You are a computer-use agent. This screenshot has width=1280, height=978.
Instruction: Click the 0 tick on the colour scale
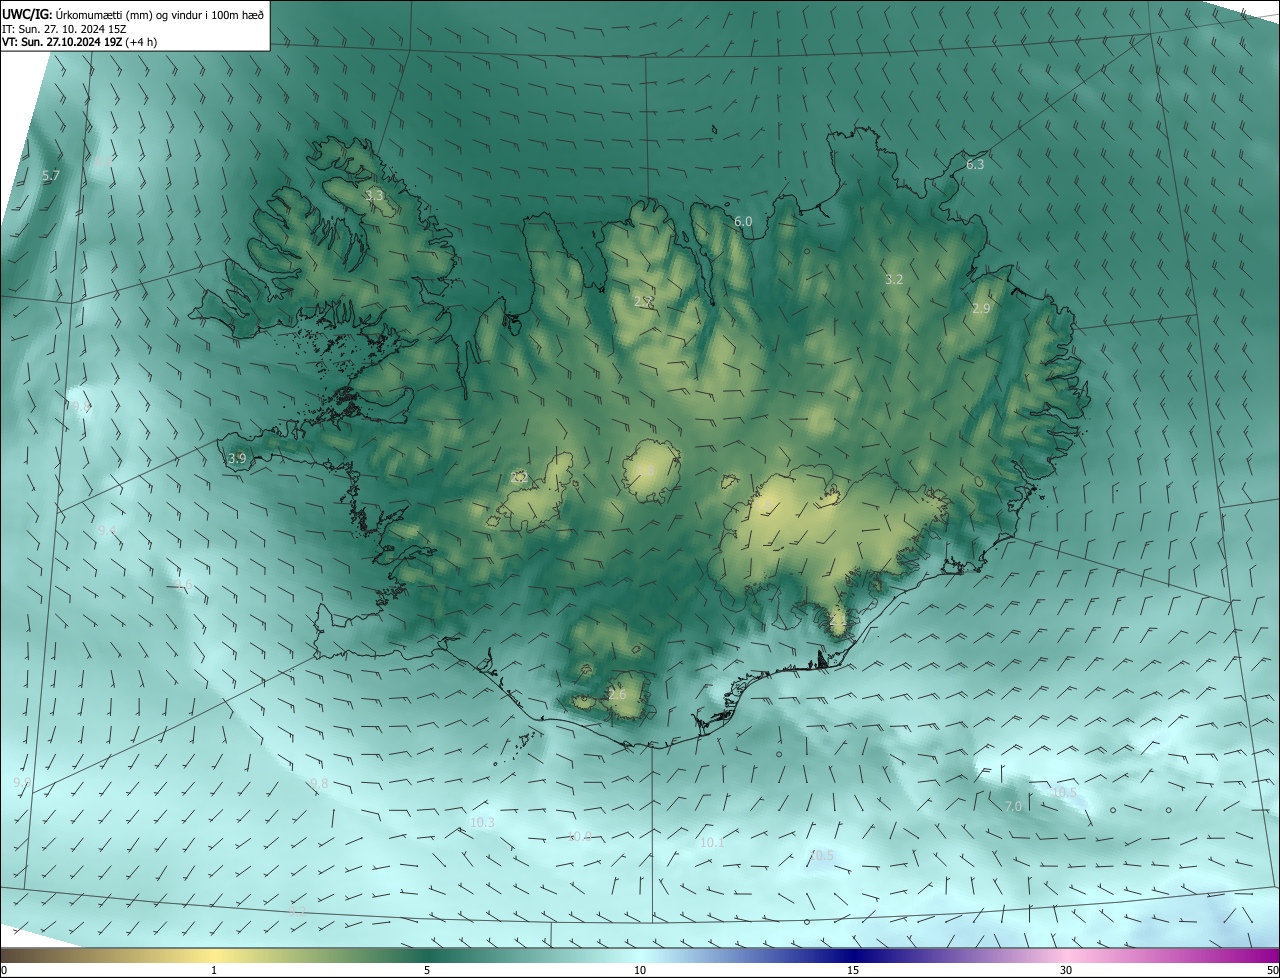point(4,970)
